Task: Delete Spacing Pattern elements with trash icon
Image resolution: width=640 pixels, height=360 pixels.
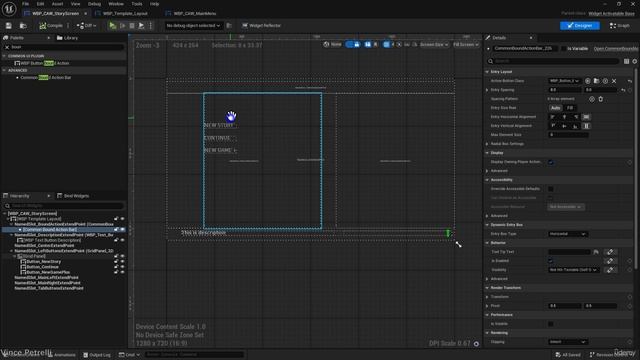Action: (x=601, y=99)
